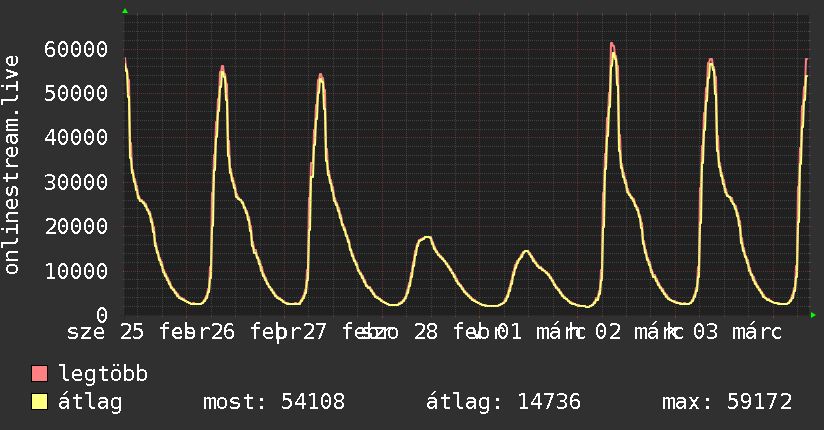
Task: Click the 'sze 25 febr' date label
Action: tap(139, 332)
